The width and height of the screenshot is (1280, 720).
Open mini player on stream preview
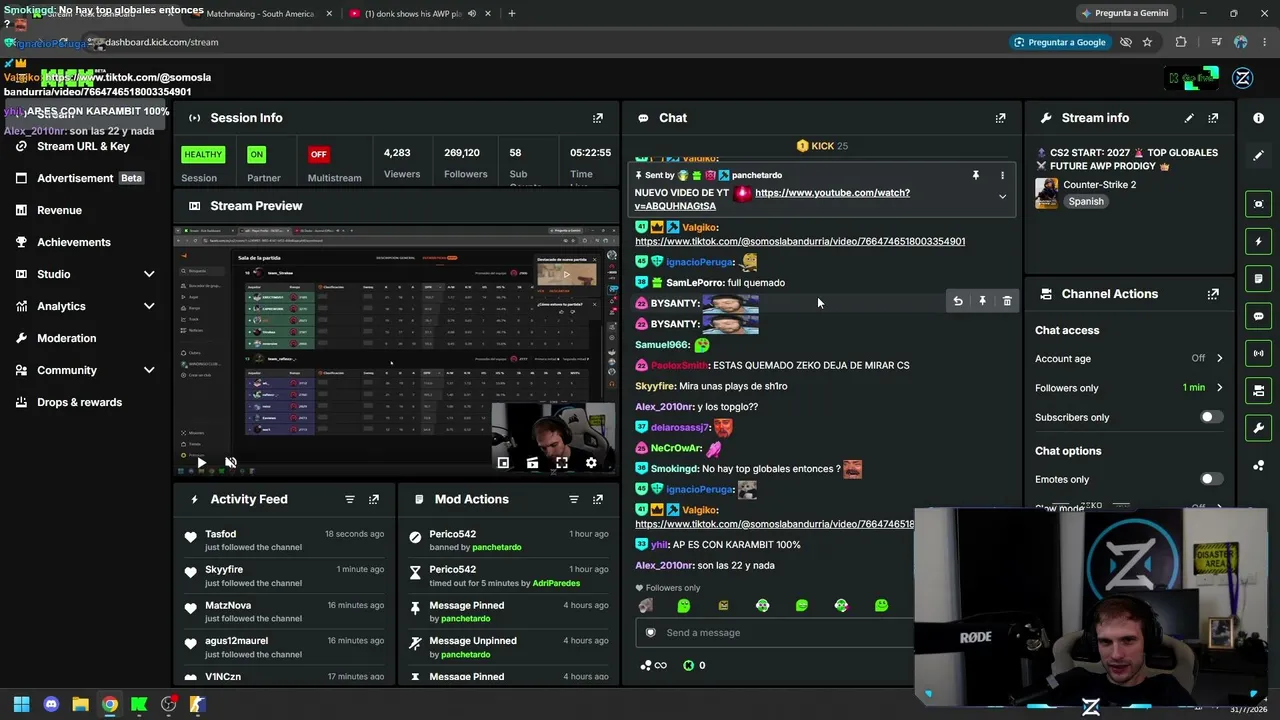503,463
